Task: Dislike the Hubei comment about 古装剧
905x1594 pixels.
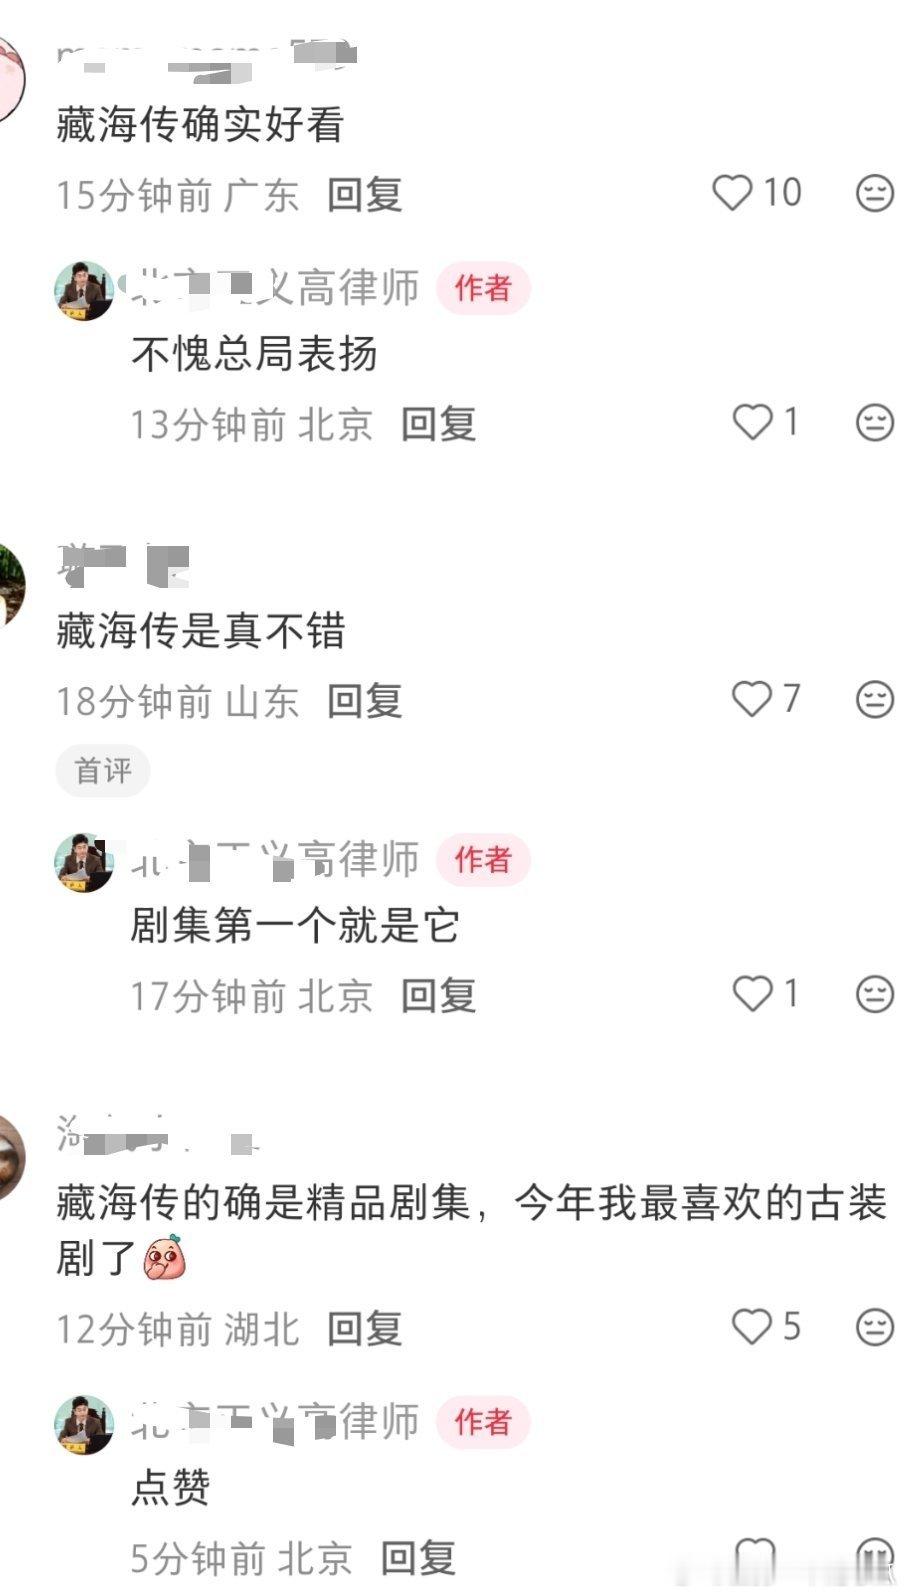Action: 875,1326
